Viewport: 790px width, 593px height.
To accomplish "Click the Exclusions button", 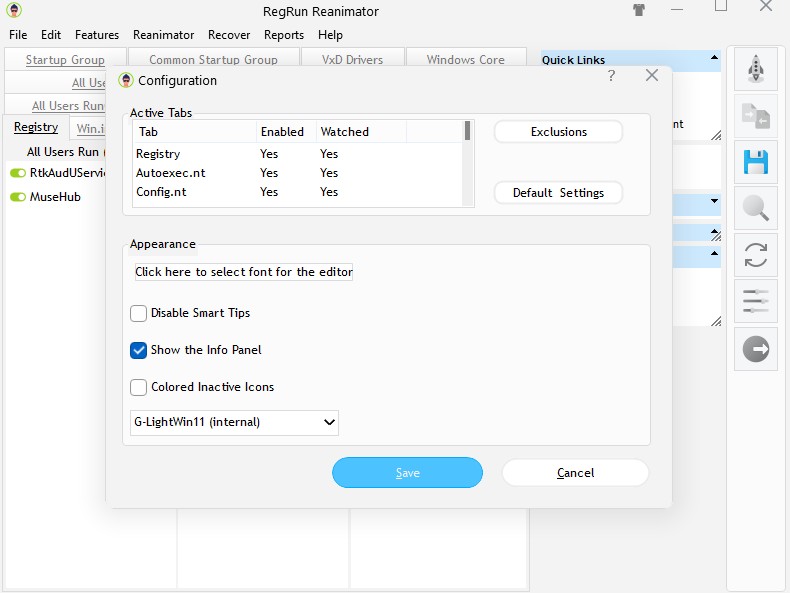I will click(x=558, y=132).
